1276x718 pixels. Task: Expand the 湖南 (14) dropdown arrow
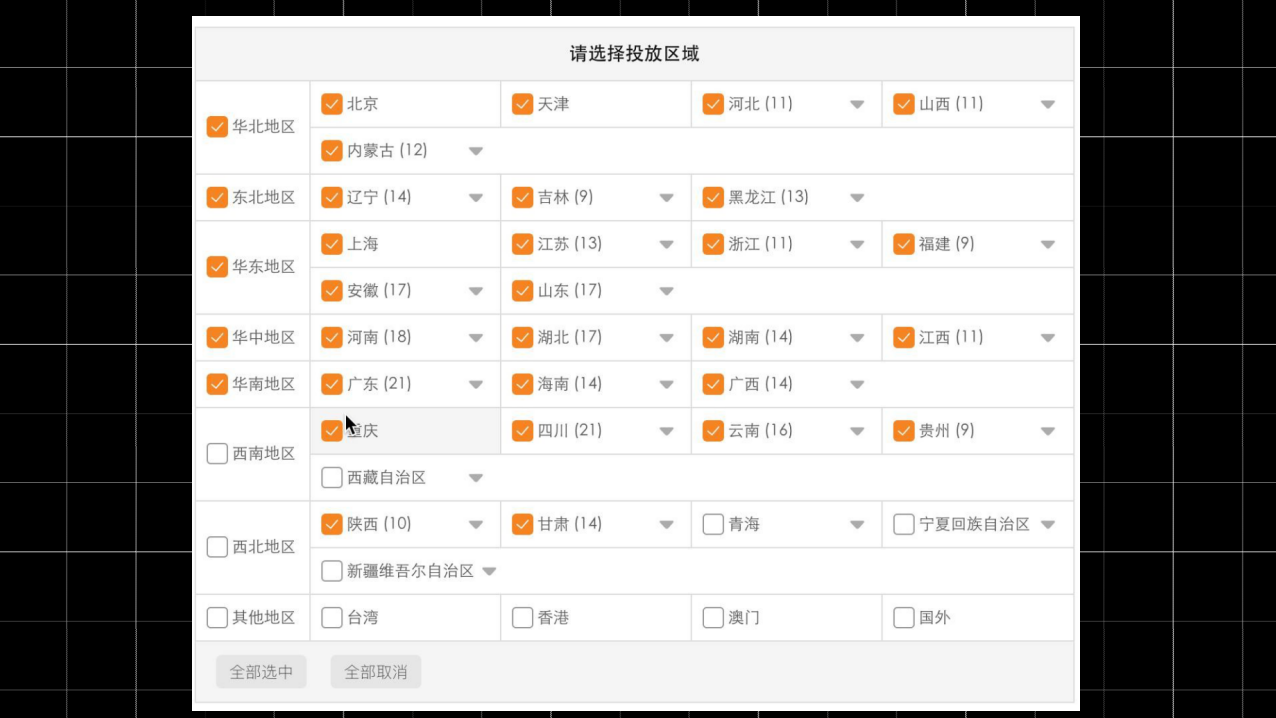click(857, 338)
